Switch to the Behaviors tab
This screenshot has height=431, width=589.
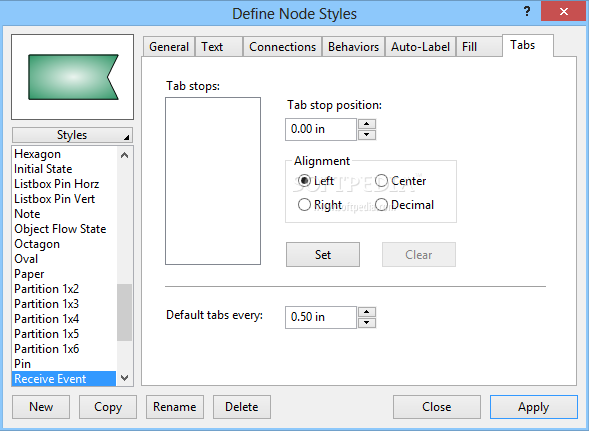[353, 47]
